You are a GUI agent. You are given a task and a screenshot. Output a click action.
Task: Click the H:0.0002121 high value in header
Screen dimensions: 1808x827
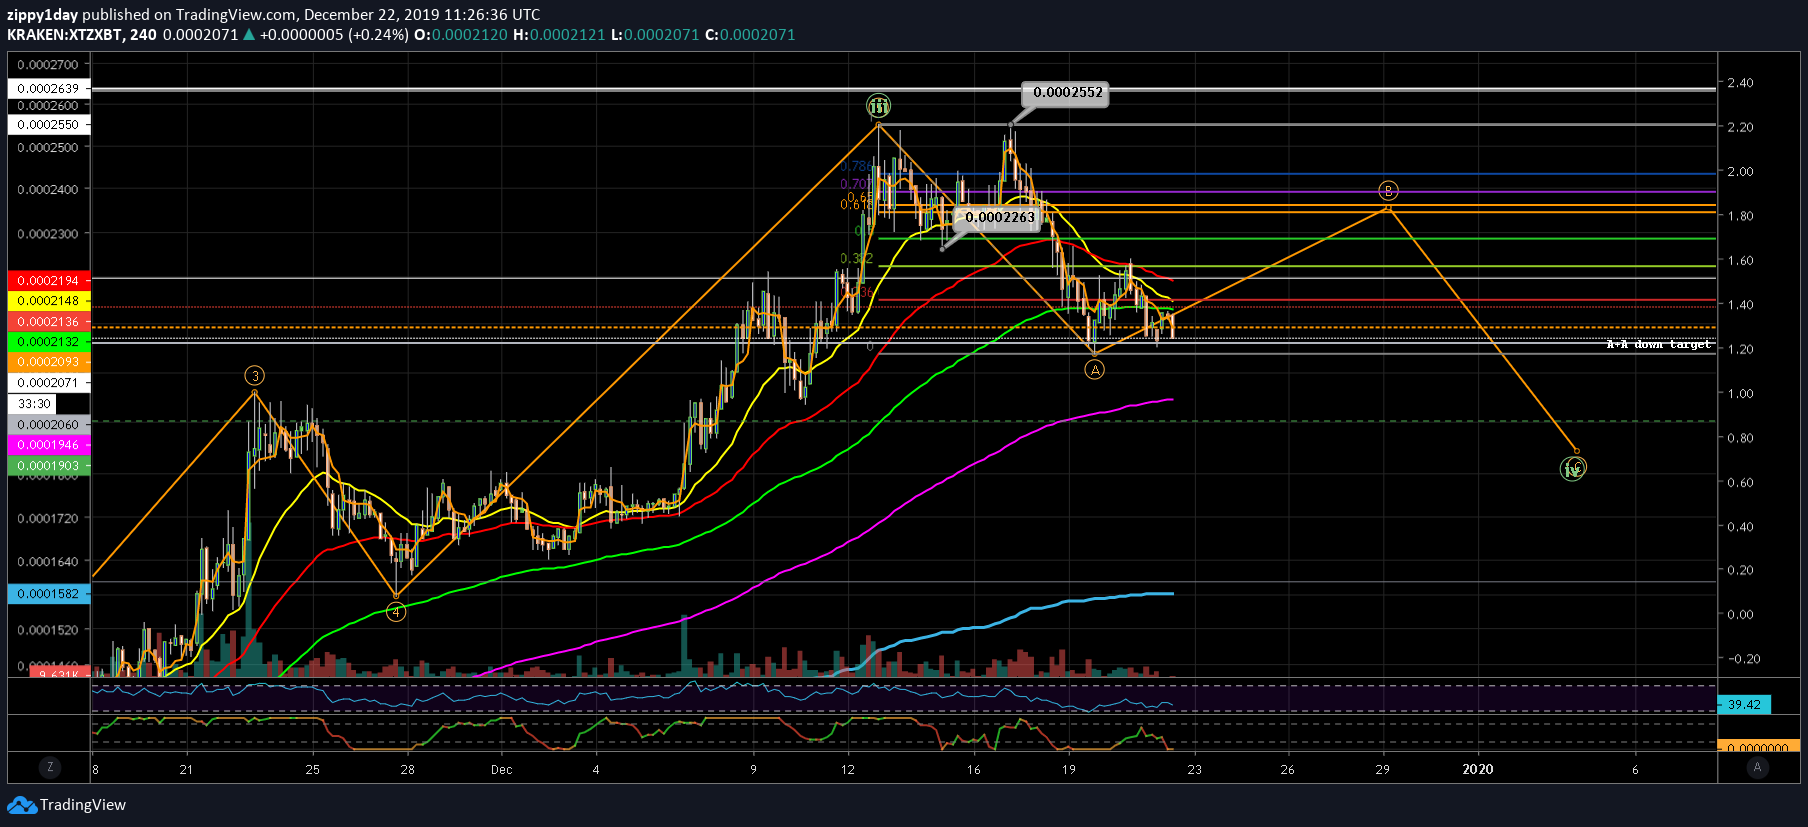coord(559,35)
